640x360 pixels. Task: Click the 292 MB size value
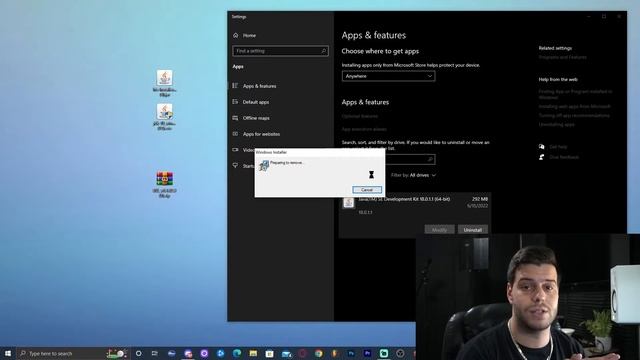480,199
